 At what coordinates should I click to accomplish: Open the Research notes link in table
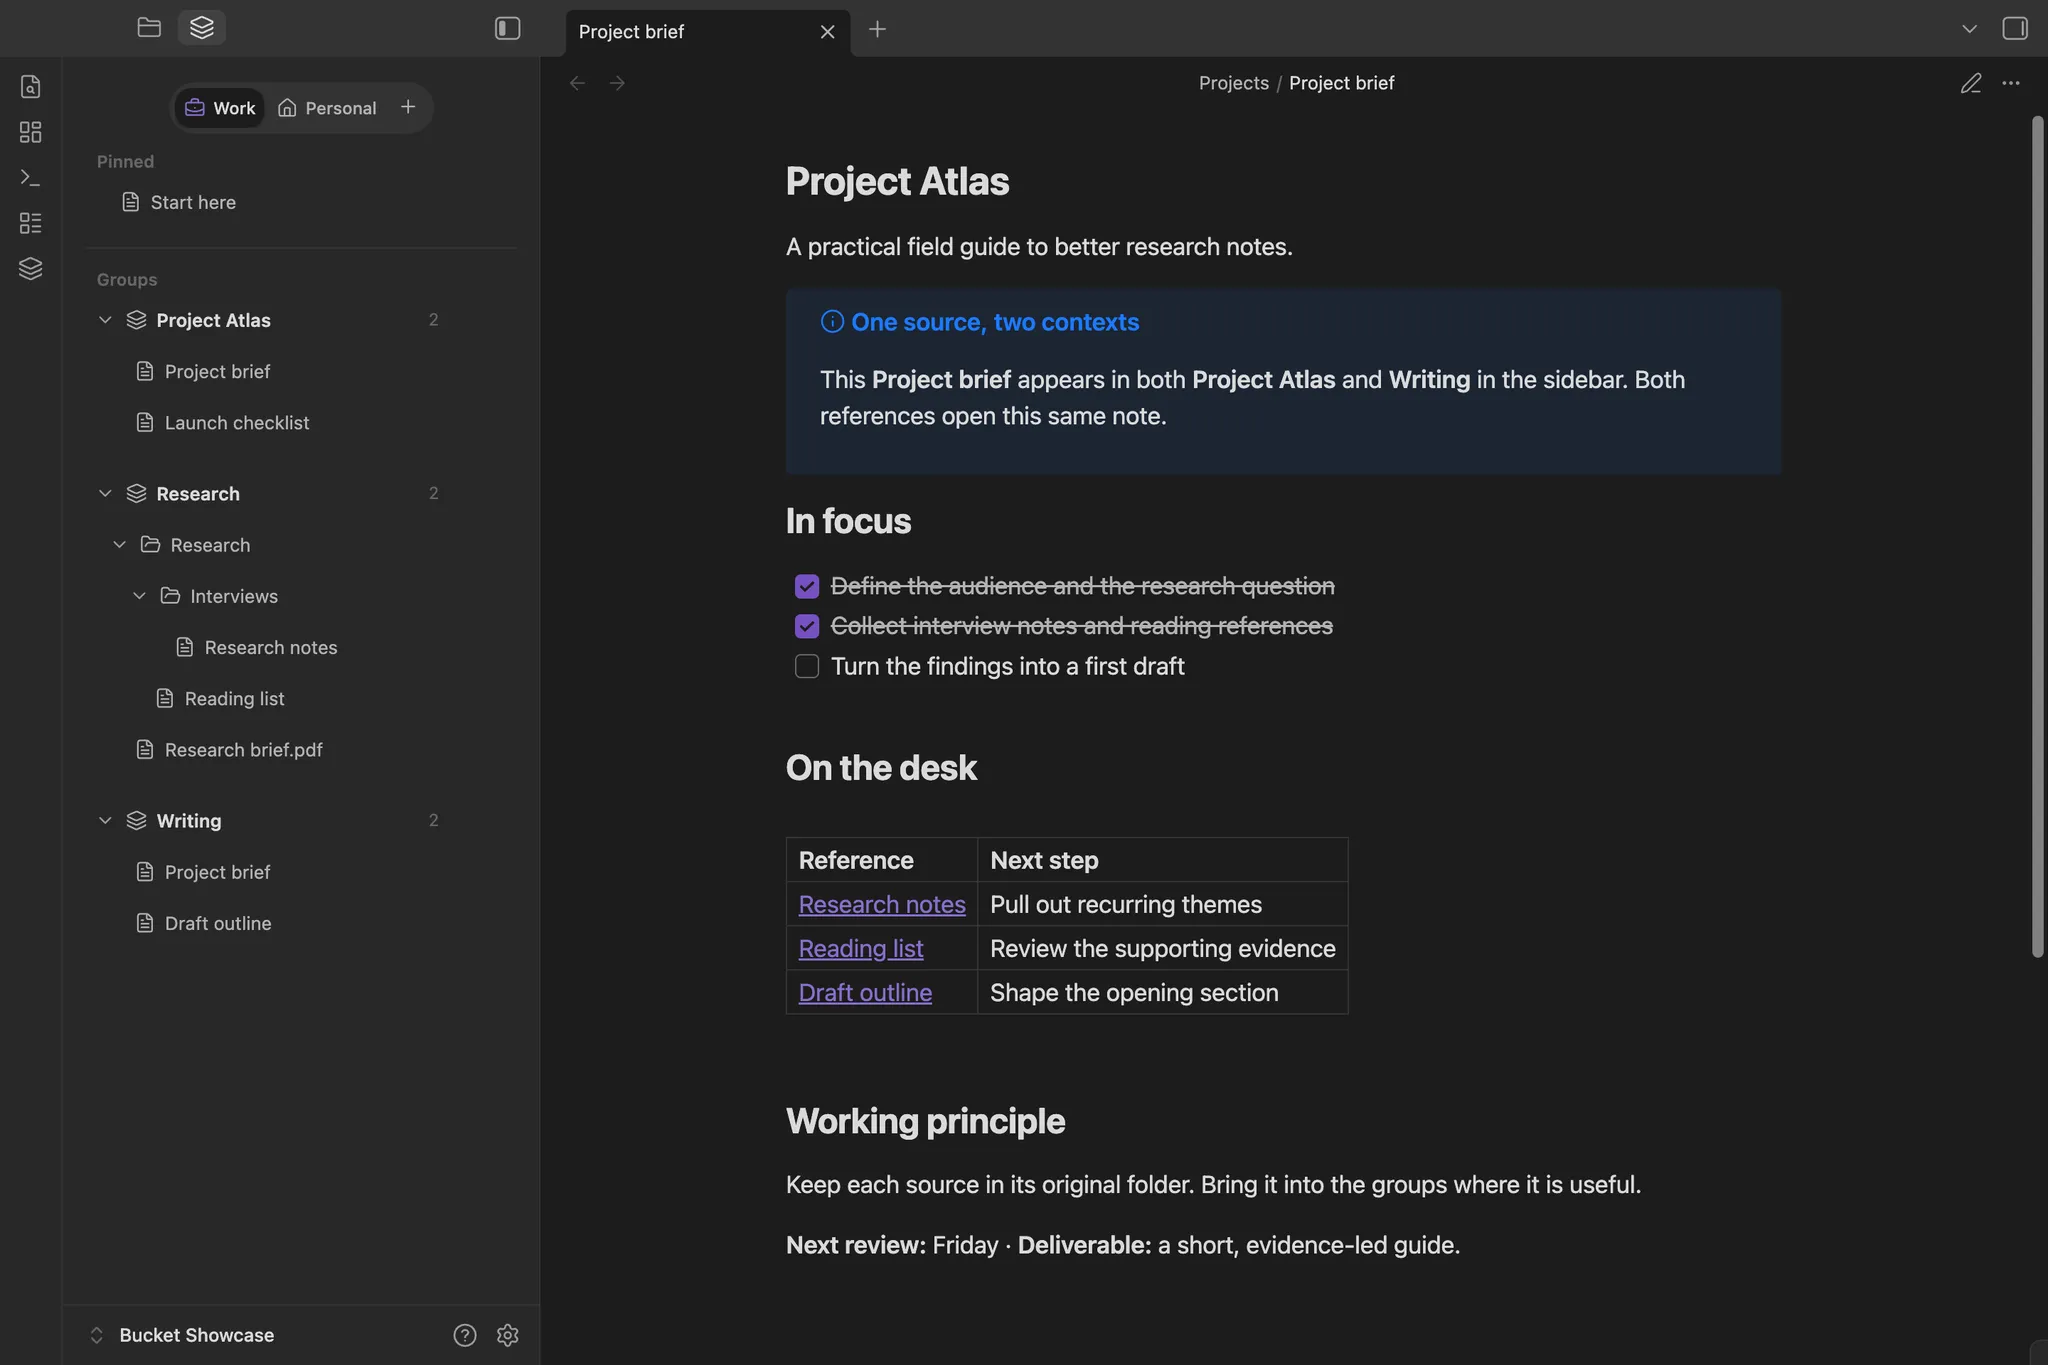coord(882,904)
